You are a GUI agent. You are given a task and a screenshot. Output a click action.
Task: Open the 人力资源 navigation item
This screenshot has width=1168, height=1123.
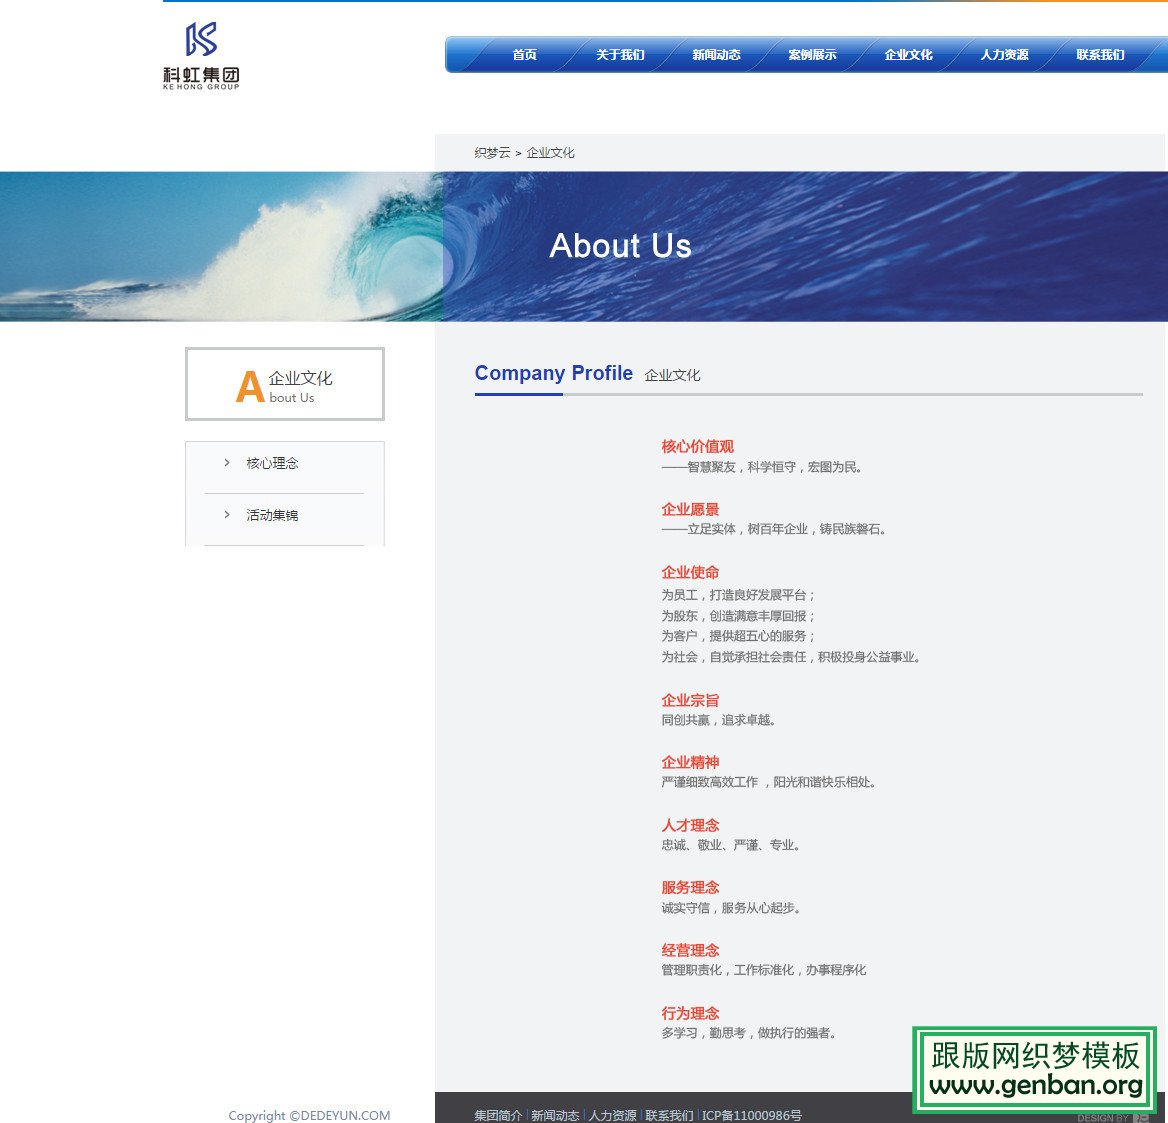tap(1004, 55)
